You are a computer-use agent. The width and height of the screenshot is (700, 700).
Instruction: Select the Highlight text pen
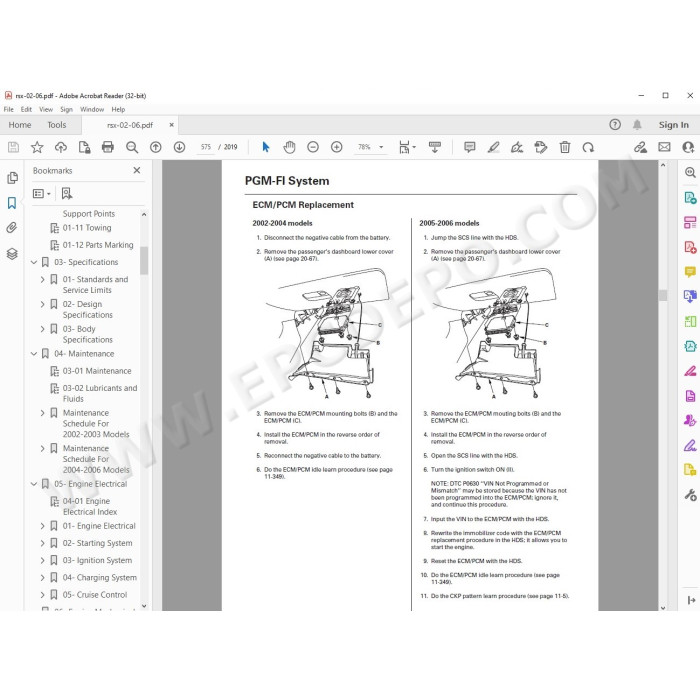493,147
